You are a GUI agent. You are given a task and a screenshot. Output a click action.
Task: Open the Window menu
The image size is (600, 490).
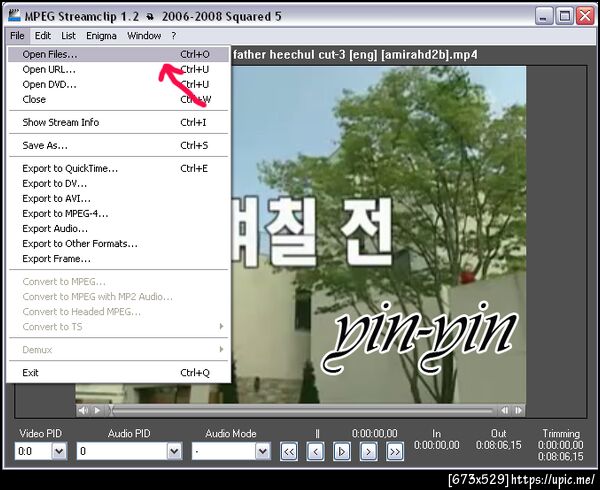(144, 36)
